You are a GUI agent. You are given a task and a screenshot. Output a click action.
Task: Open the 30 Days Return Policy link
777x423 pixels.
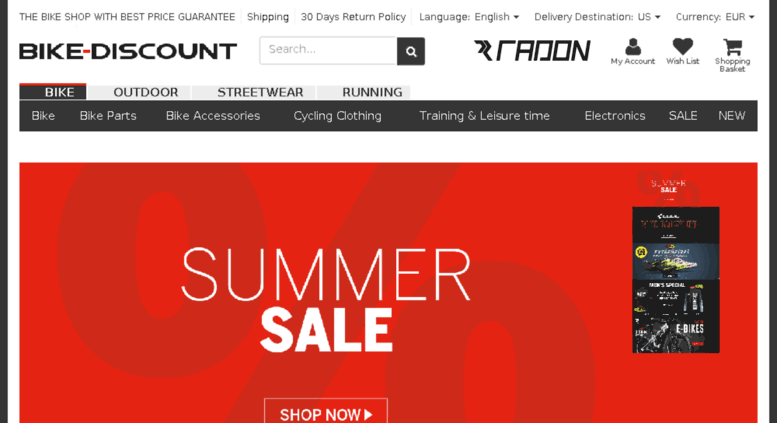tap(353, 17)
